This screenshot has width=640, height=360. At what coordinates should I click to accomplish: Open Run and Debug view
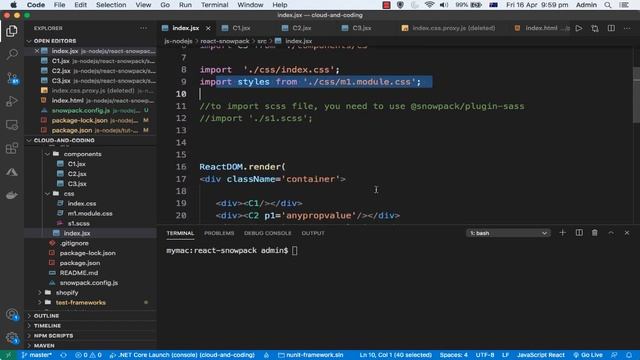(x=11, y=101)
